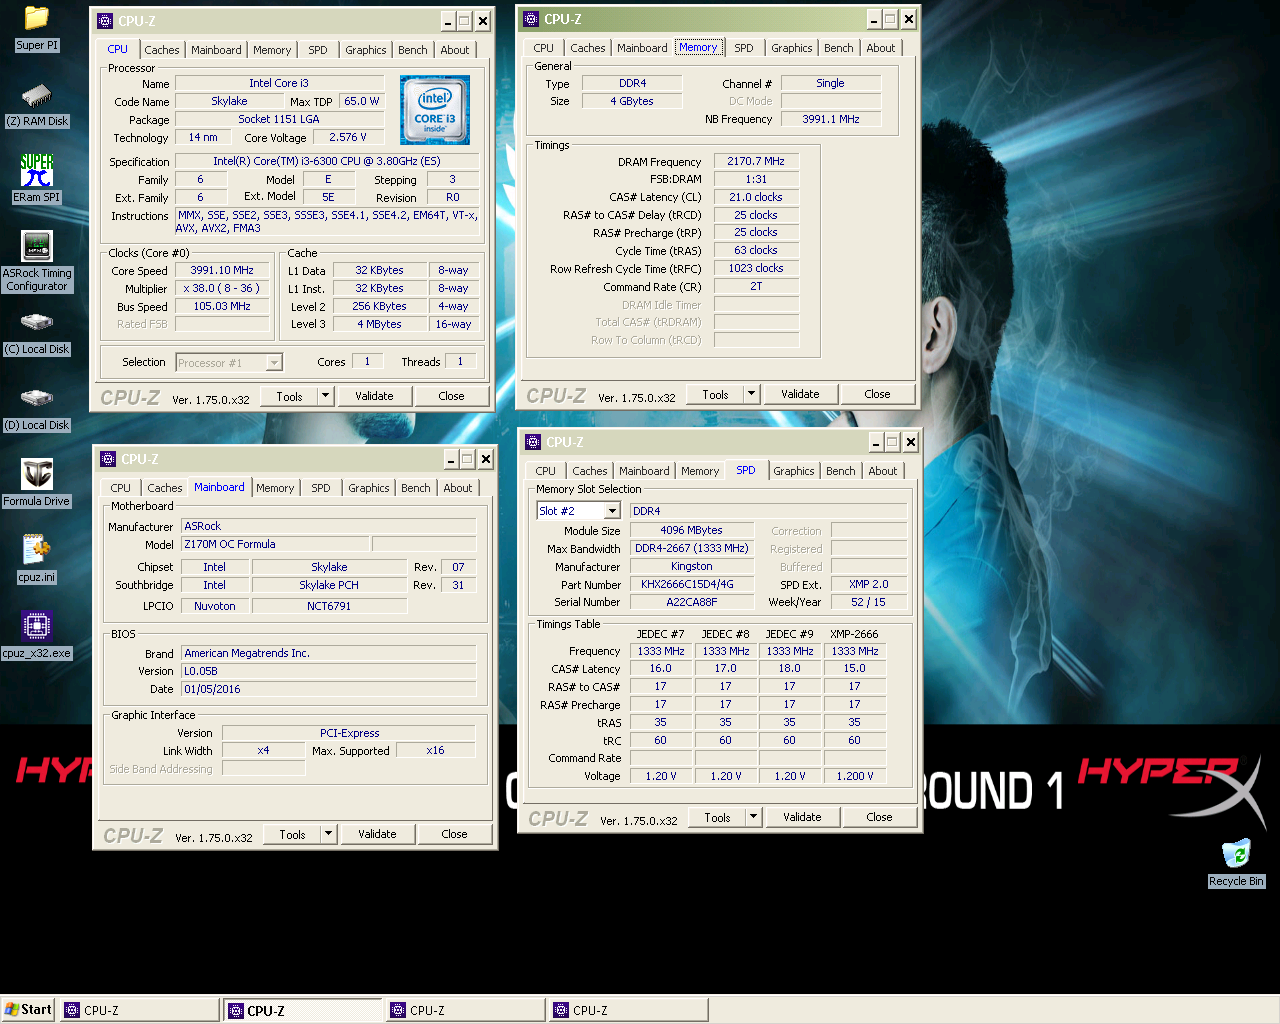
Task: Click the Serial Number A22CA88F field
Action: tap(692, 602)
